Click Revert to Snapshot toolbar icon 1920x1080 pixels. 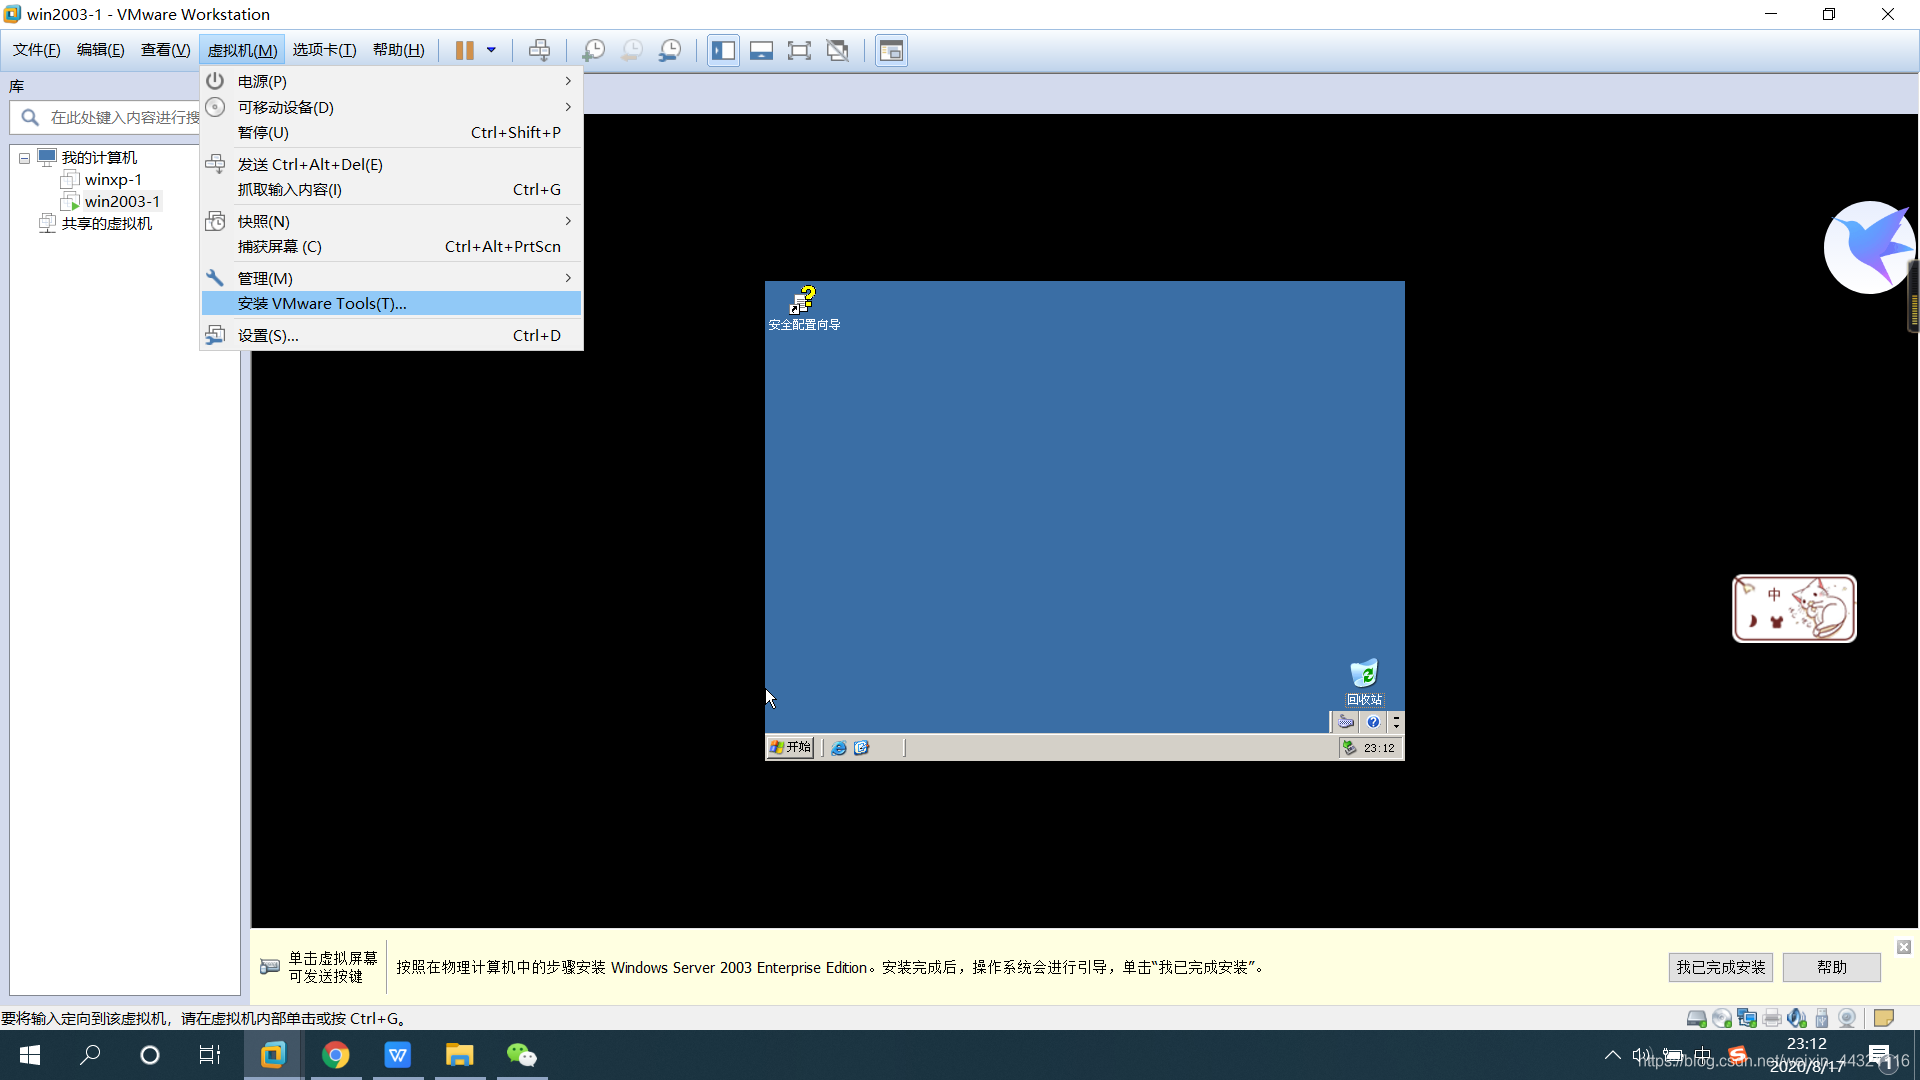pyautogui.click(x=632, y=50)
